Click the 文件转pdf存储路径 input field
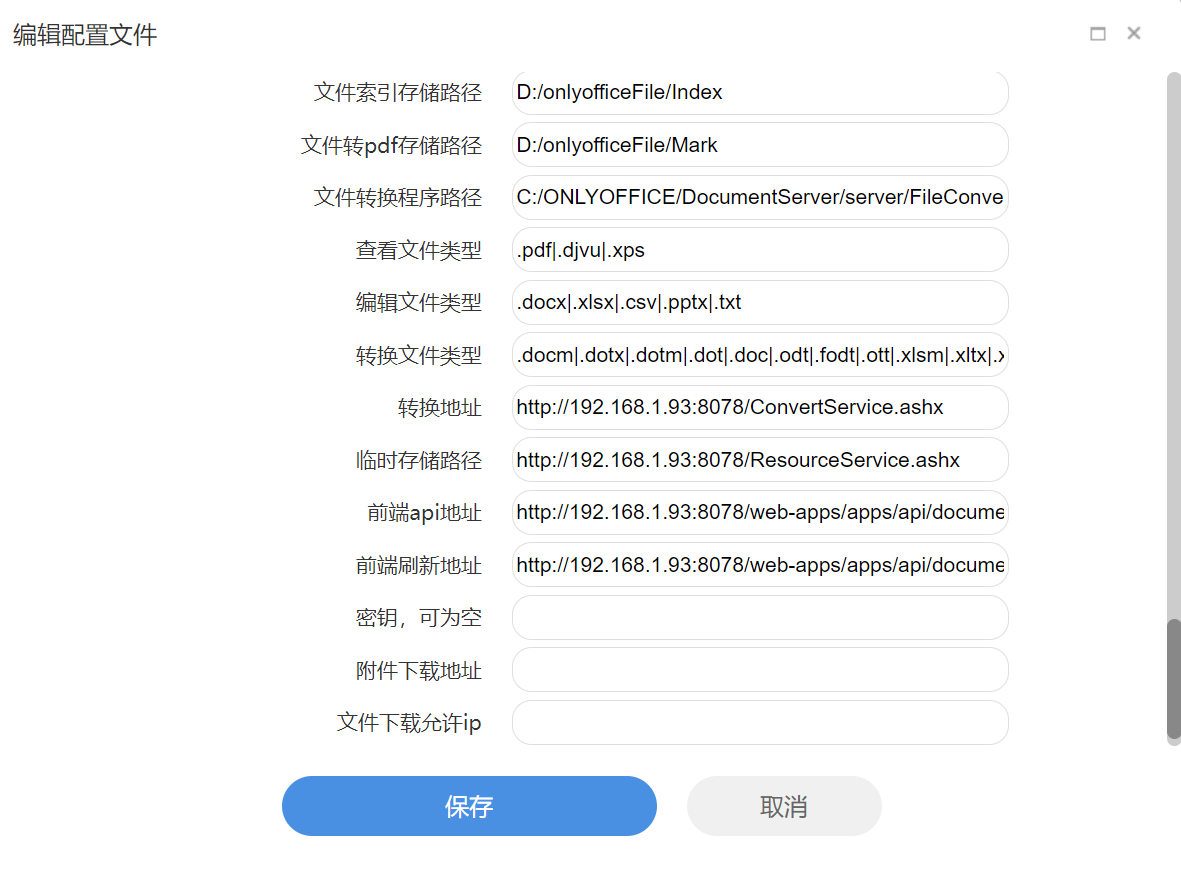The image size is (1181, 888). (x=760, y=145)
